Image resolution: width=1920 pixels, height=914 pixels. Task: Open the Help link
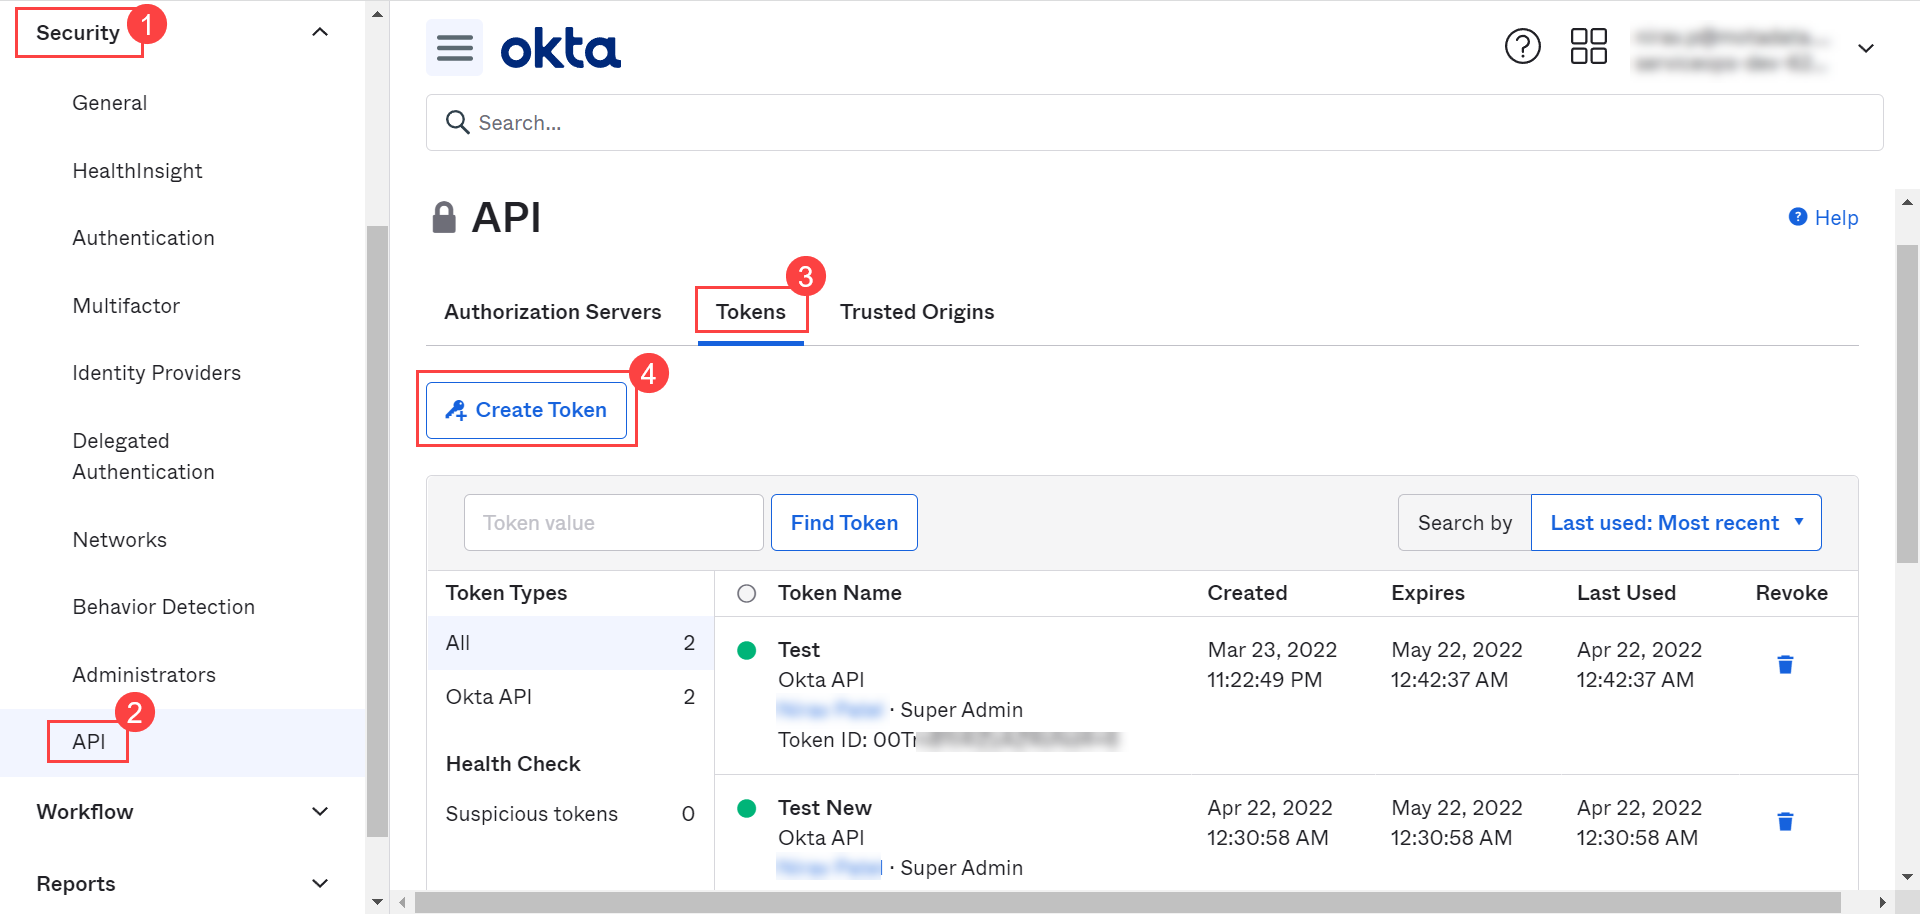tap(1836, 217)
